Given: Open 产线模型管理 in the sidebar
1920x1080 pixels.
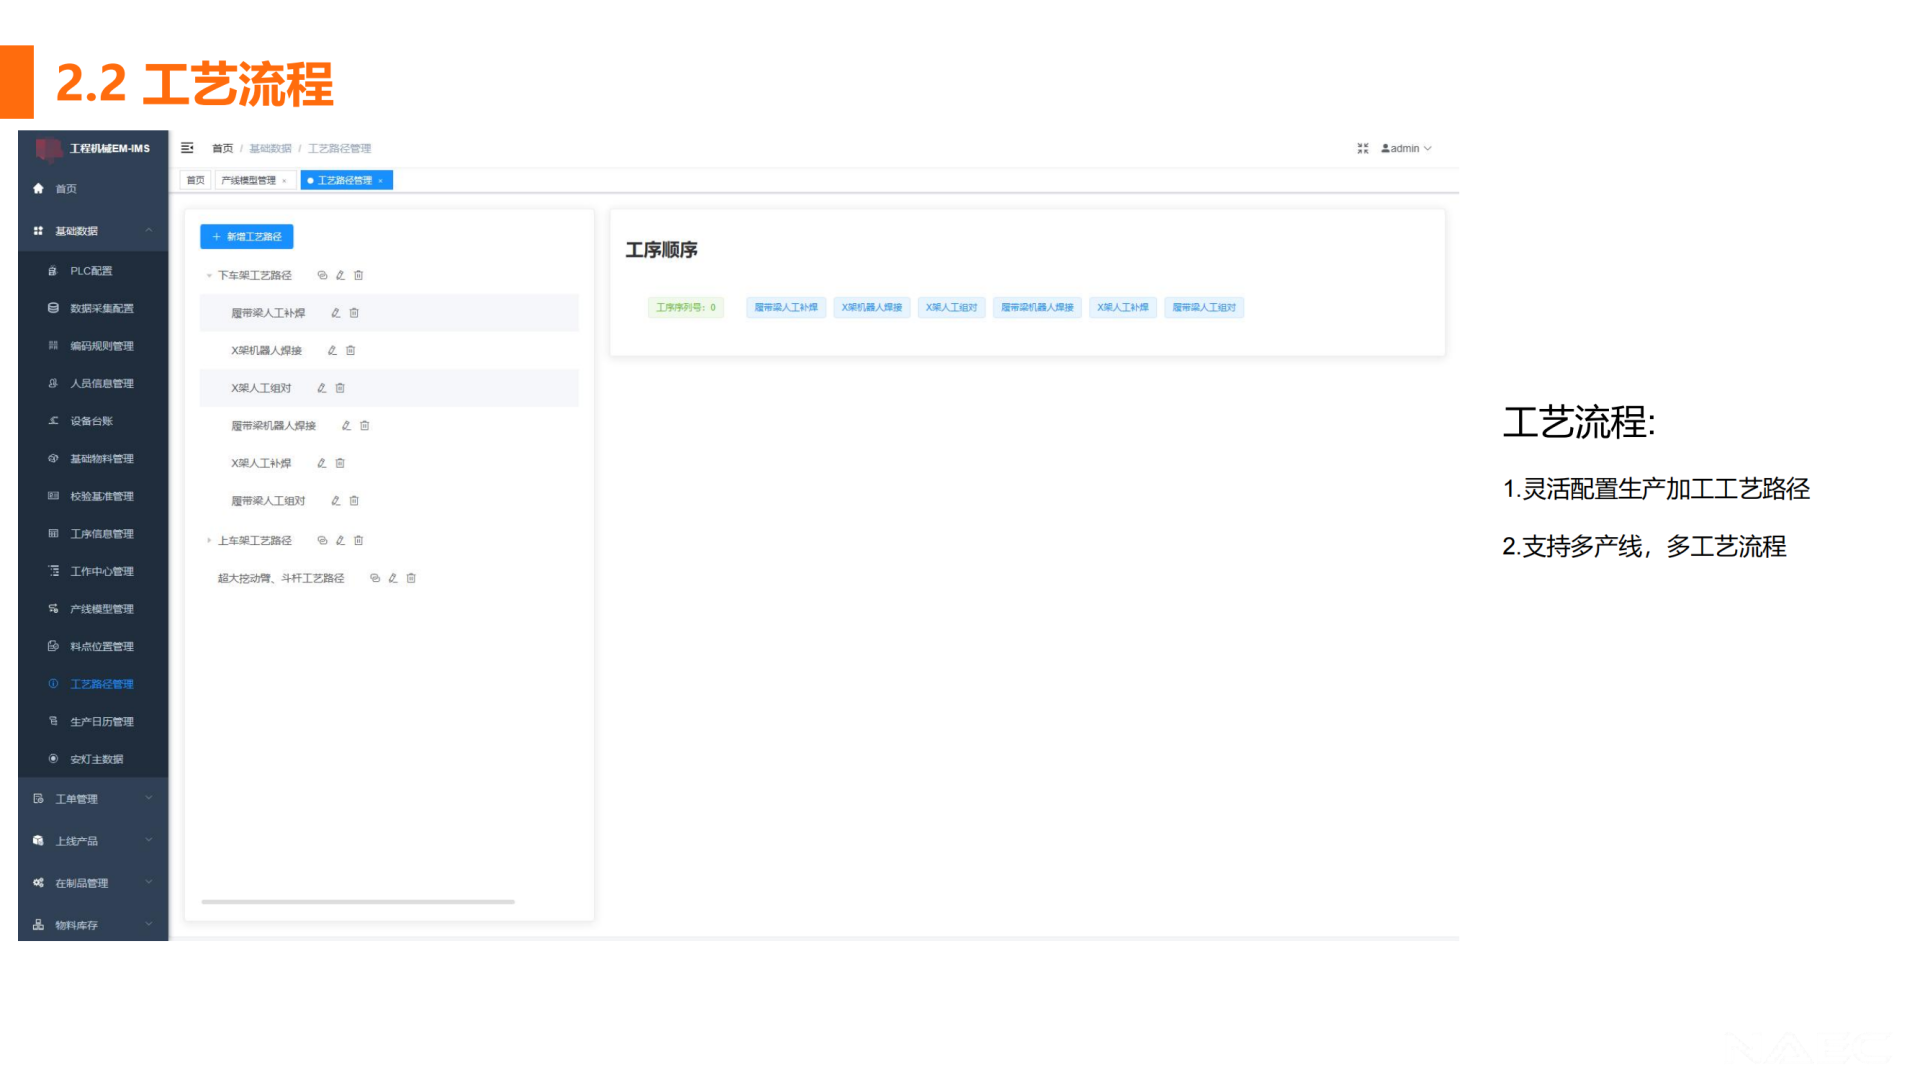Looking at the screenshot, I should pyautogui.click(x=93, y=608).
